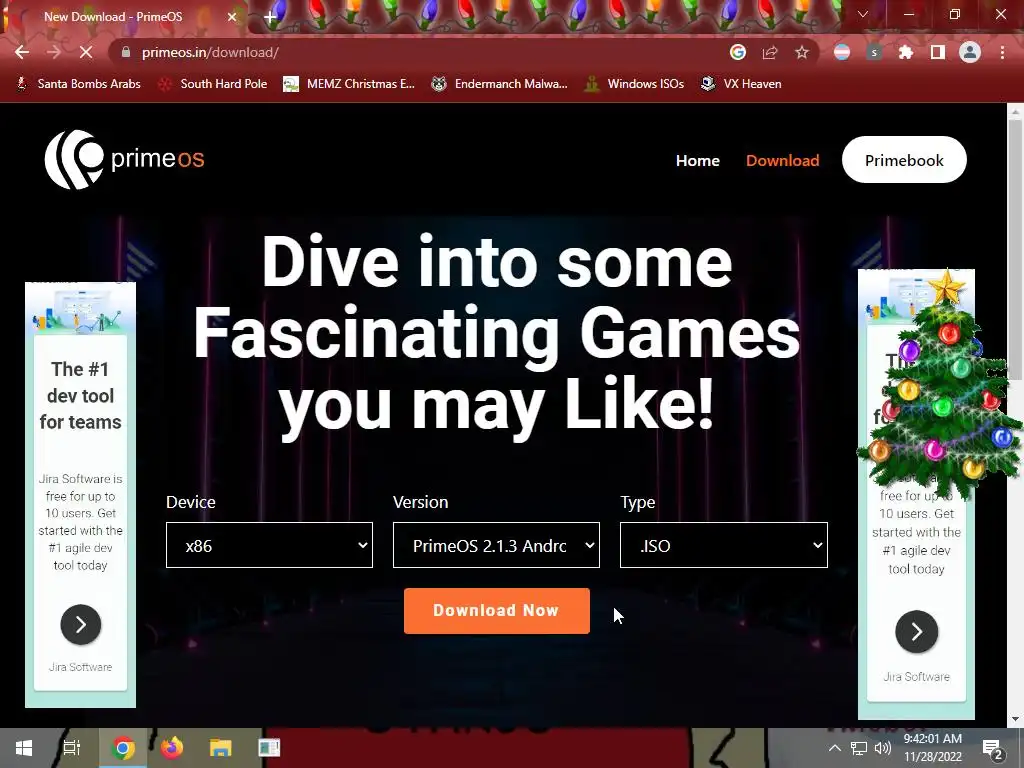Open a new tab with plus button
This screenshot has height=768, width=1024.
pos(270,17)
